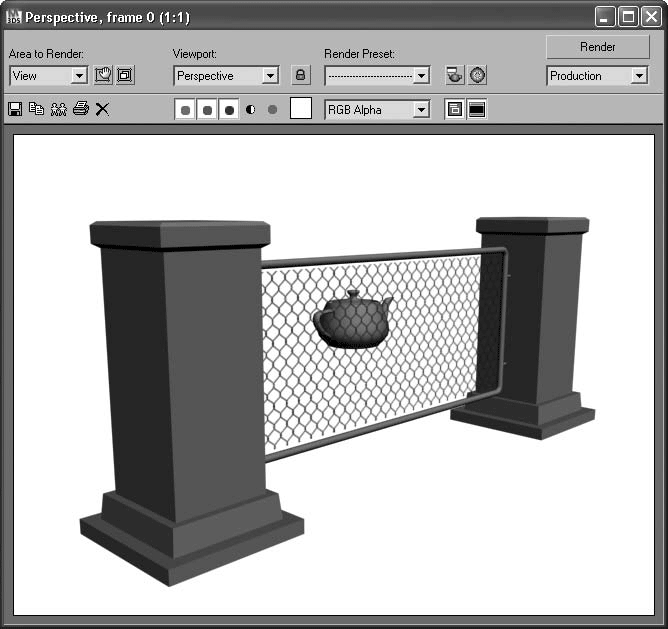Expand the RGB Alpha channel dropdown
The image size is (668, 629).
pos(421,110)
